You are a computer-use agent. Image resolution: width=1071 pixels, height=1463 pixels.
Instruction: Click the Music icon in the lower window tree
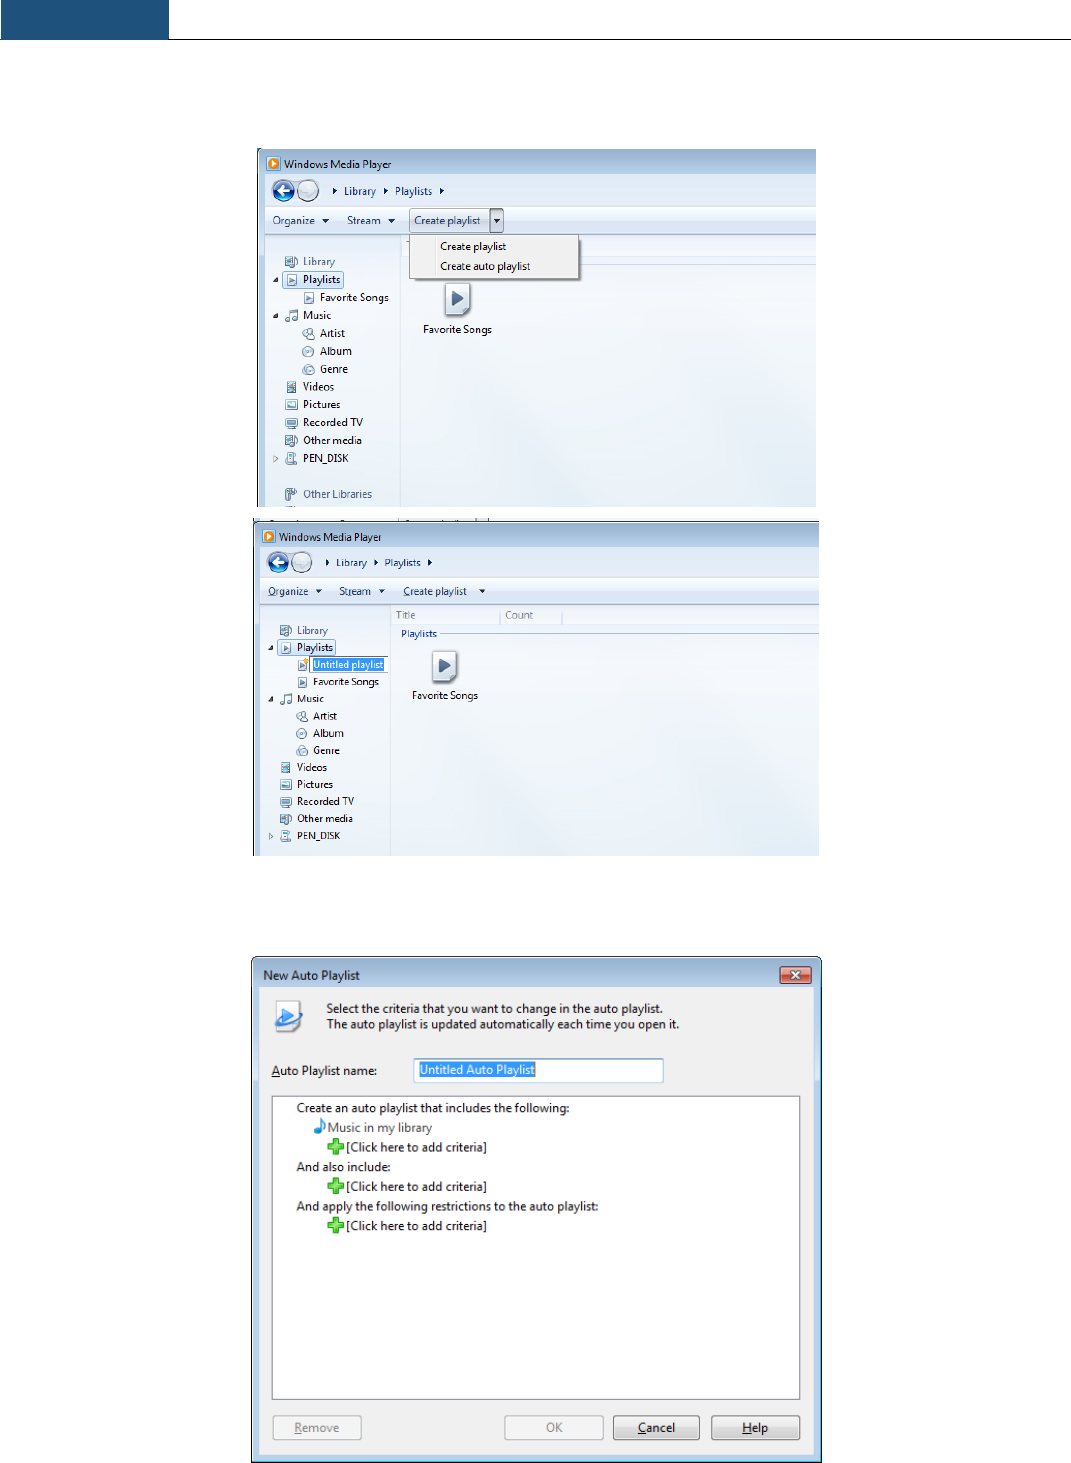[286, 699]
